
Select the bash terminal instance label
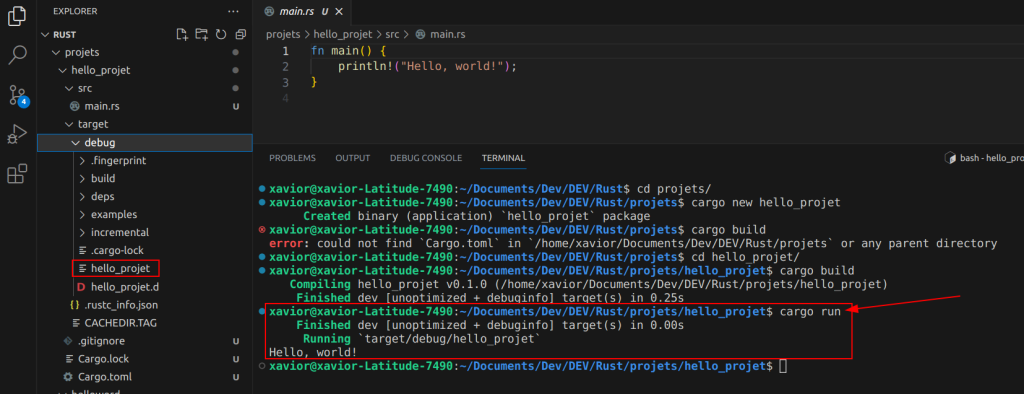[991, 158]
